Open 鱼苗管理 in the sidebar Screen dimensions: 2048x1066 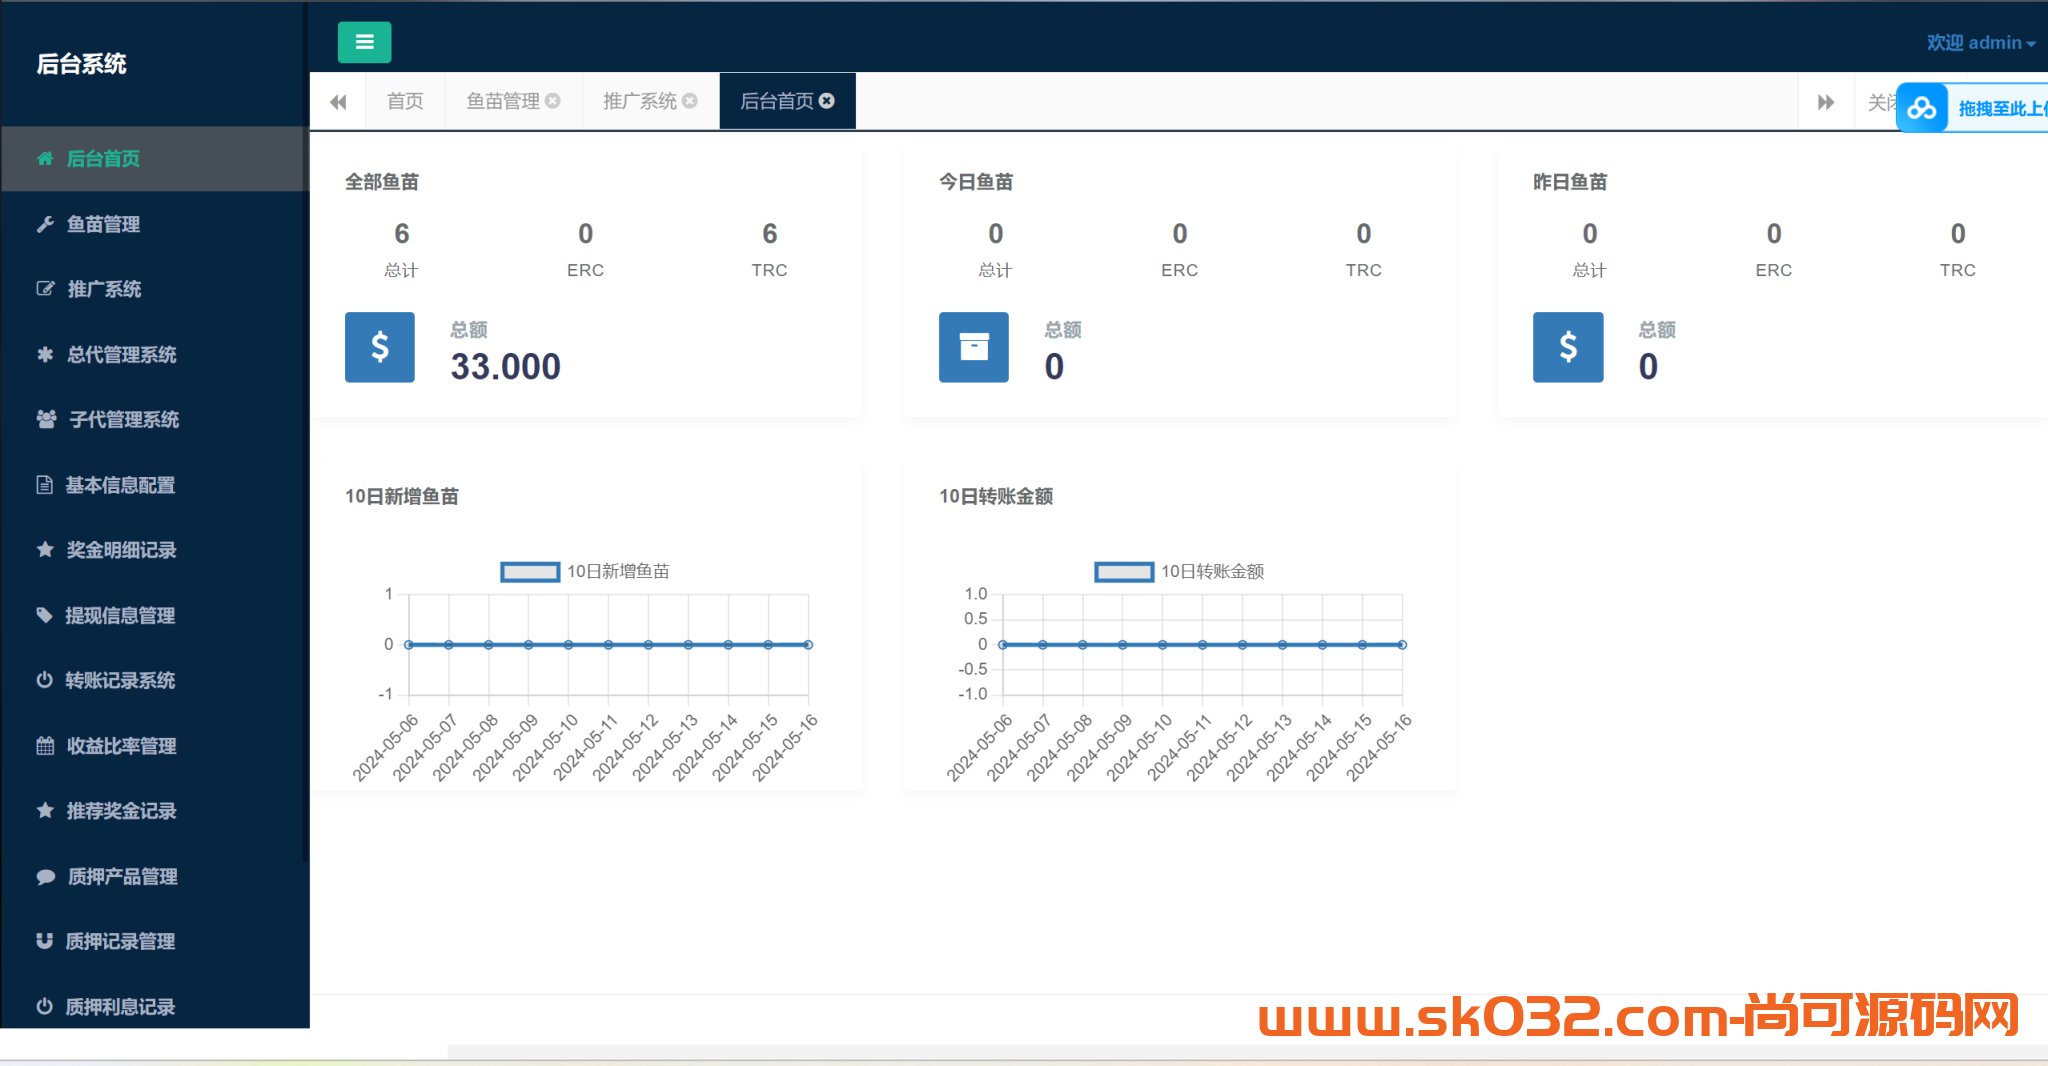pyautogui.click(x=154, y=224)
